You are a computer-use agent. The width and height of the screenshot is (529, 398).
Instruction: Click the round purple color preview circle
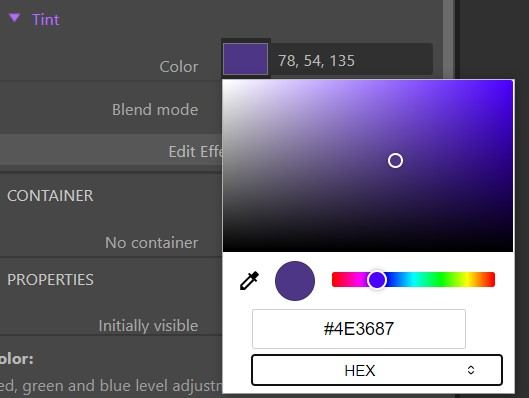point(295,281)
